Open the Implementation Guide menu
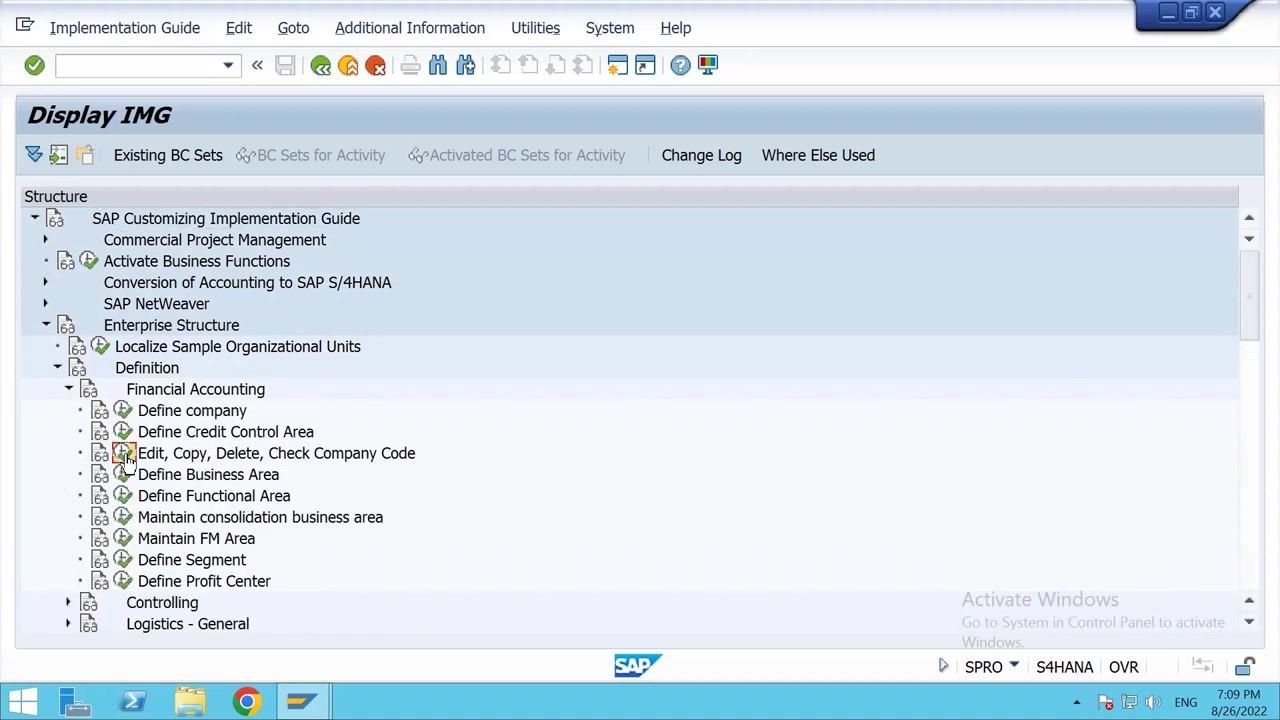The height and width of the screenshot is (720, 1280). (125, 28)
